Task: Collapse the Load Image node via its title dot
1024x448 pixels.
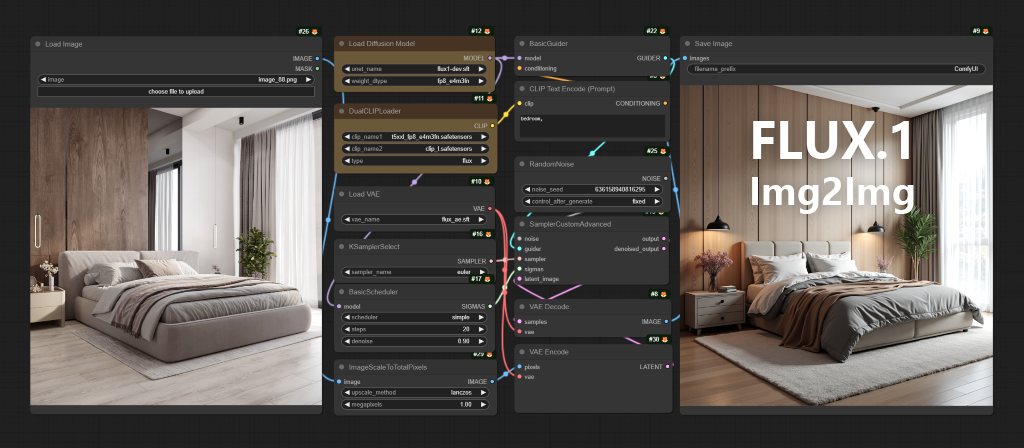Action: tap(37, 44)
